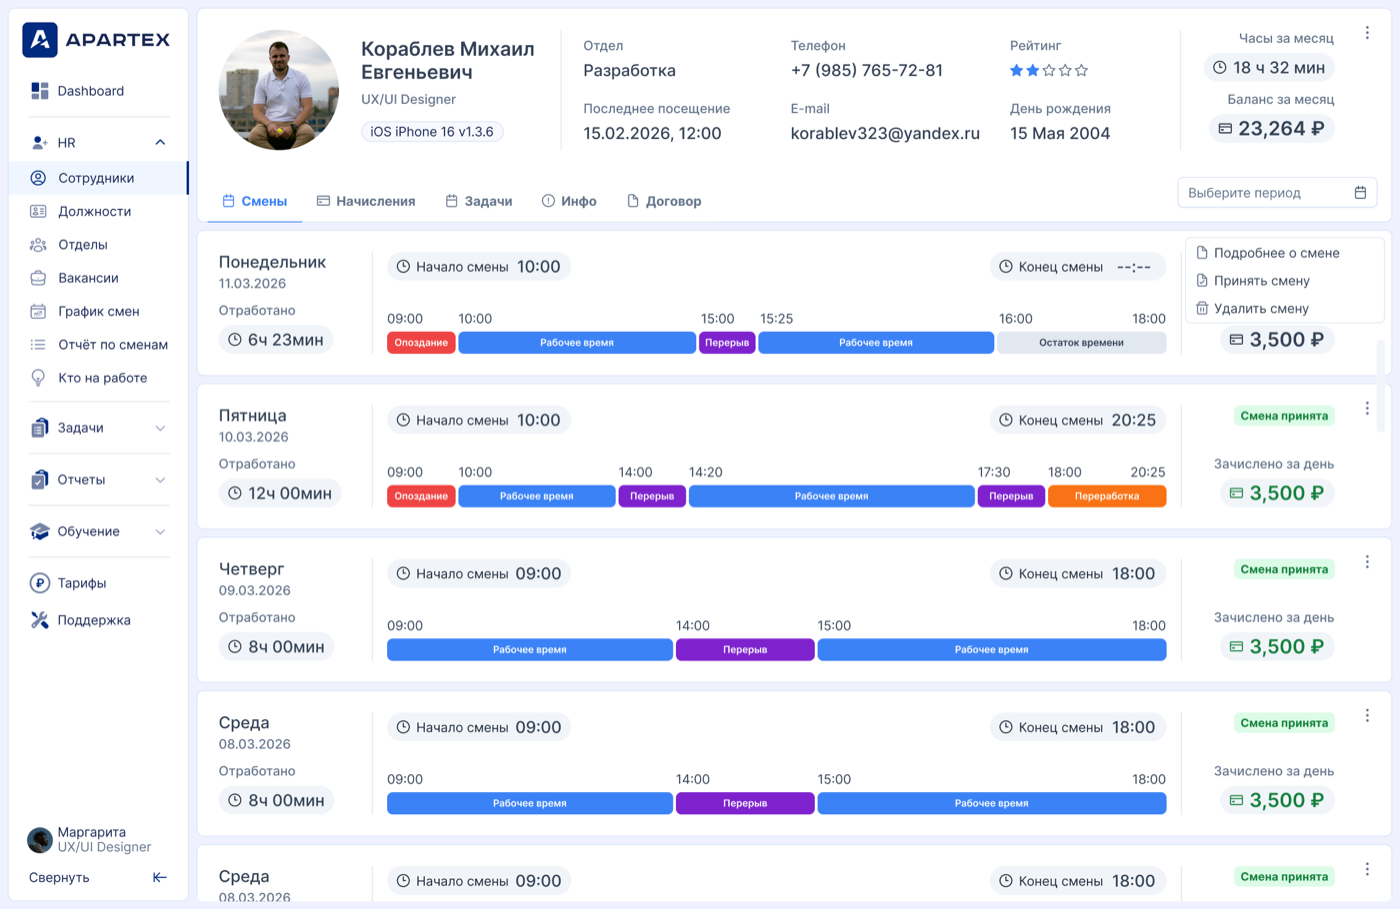Select Подробнее о смене menu item
The height and width of the screenshot is (909, 1400).
[1268, 253]
